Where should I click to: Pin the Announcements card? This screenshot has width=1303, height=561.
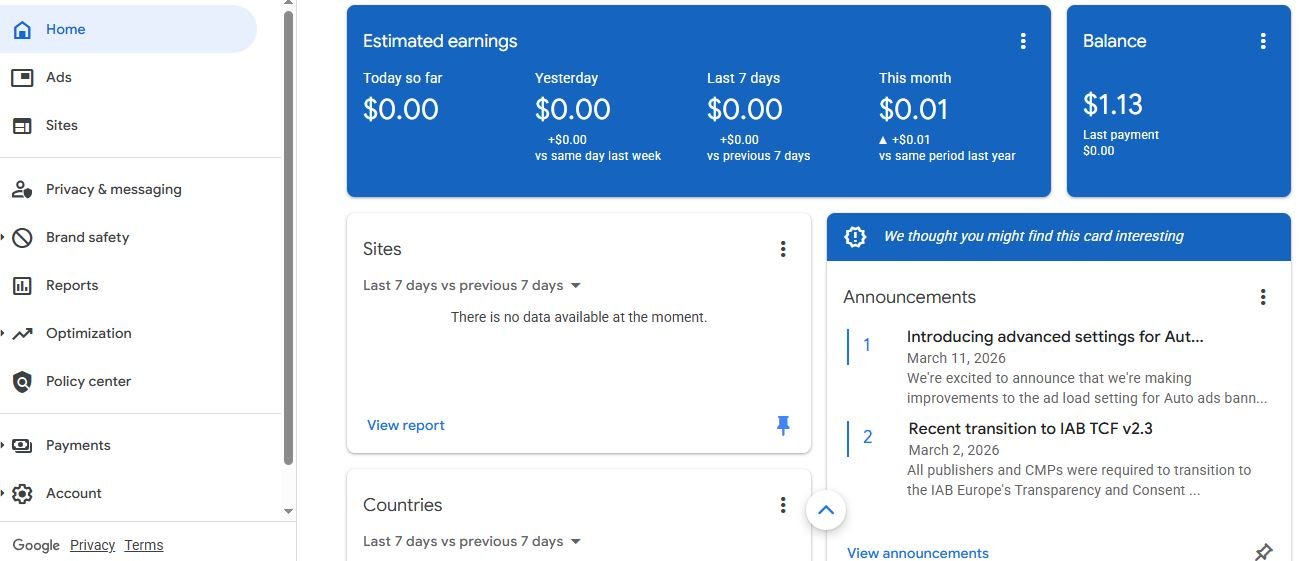tap(1263, 552)
